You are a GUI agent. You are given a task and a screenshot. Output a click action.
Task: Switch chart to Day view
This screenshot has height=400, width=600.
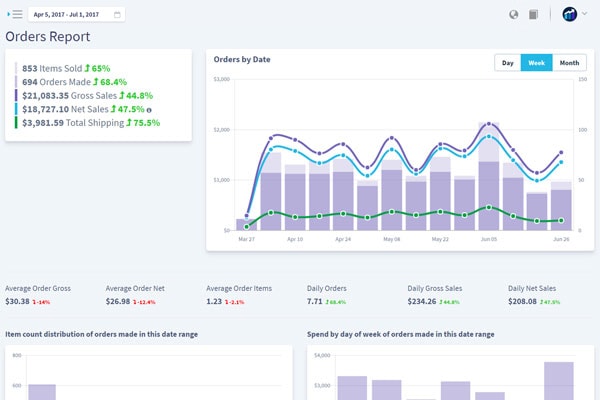point(508,63)
